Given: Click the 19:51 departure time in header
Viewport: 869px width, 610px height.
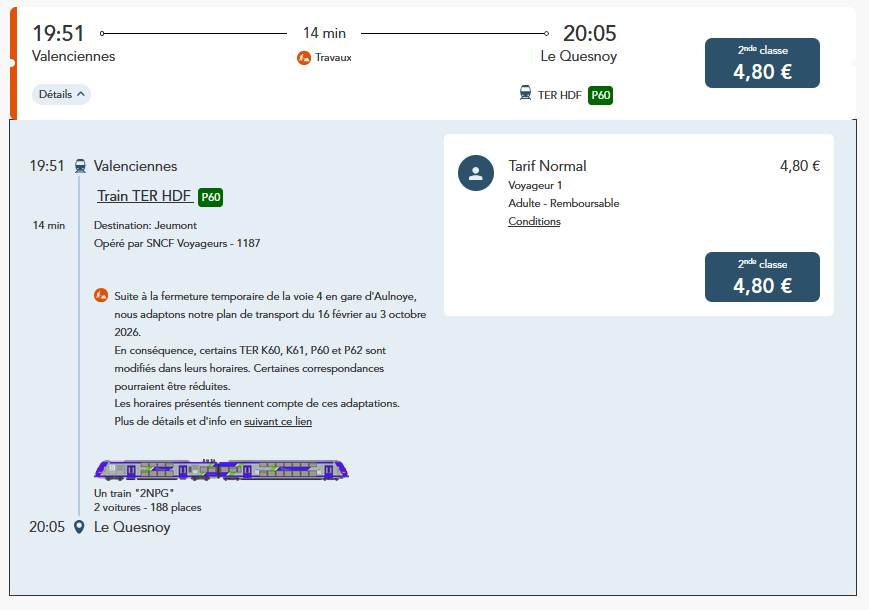Looking at the screenshot, I should pyautogui.click(x=58, y=33).
